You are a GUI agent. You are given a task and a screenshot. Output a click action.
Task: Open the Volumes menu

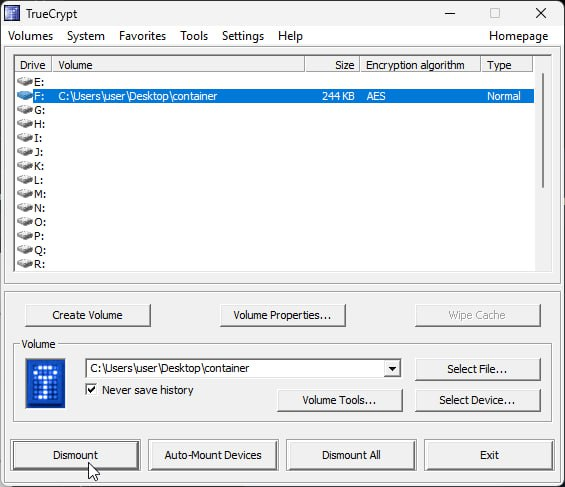(x=31, y=36)
